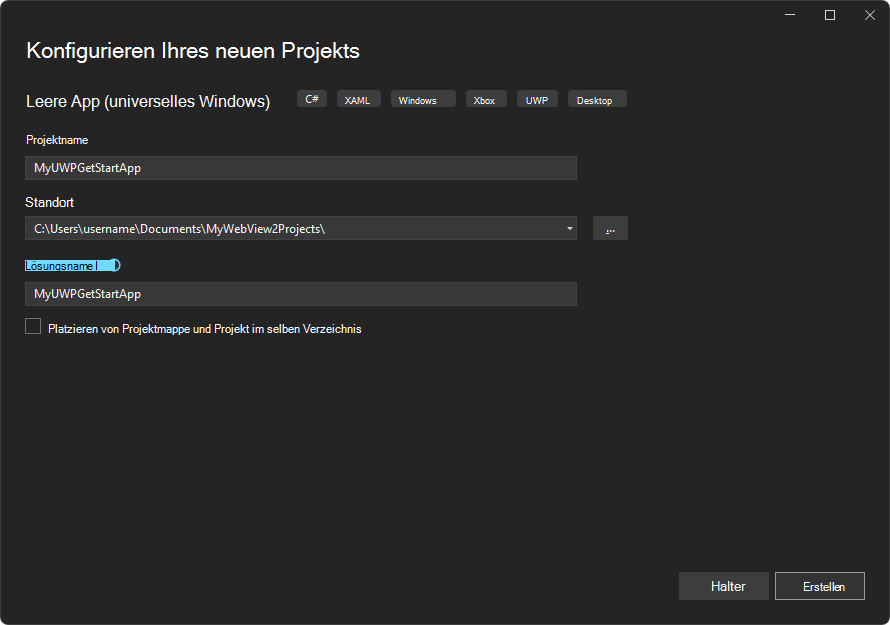Click the UWP tag
The image size is (890, 625).
click(x=537, y=99)
